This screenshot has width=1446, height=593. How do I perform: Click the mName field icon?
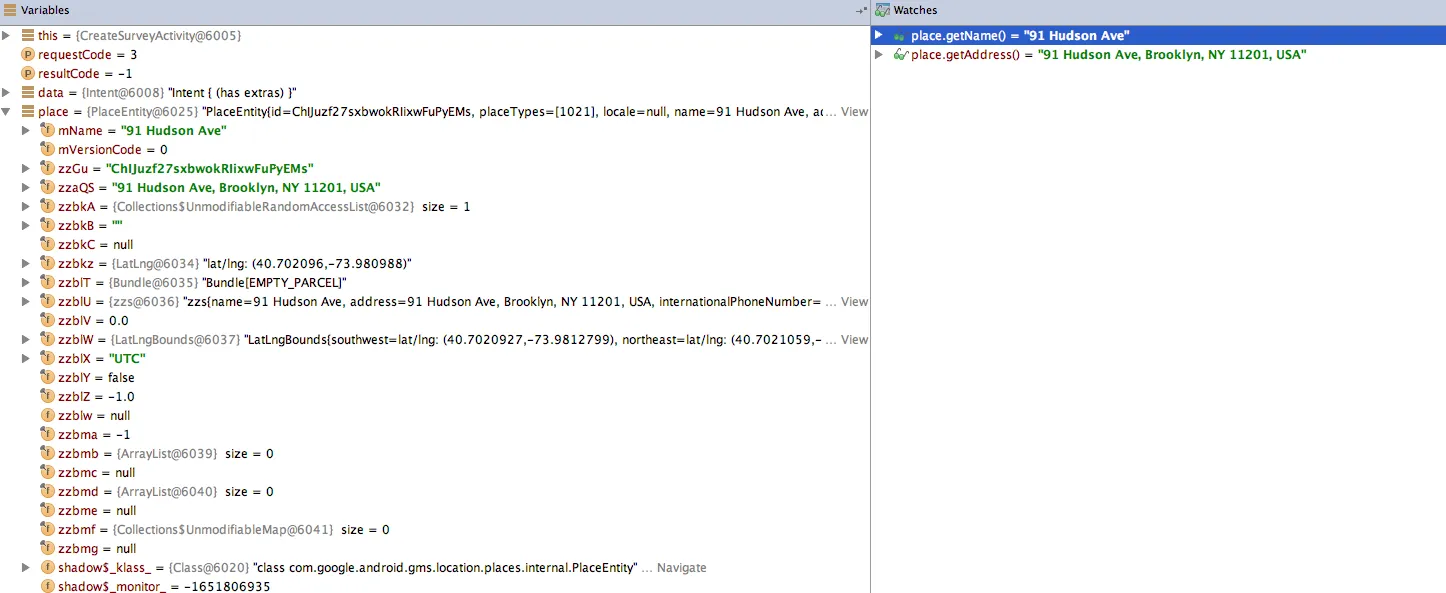coord(47,130)
